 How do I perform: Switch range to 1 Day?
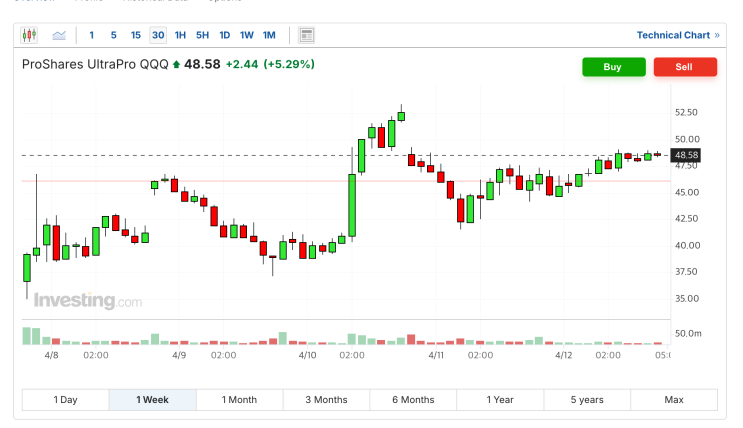(x=65, y=400)
